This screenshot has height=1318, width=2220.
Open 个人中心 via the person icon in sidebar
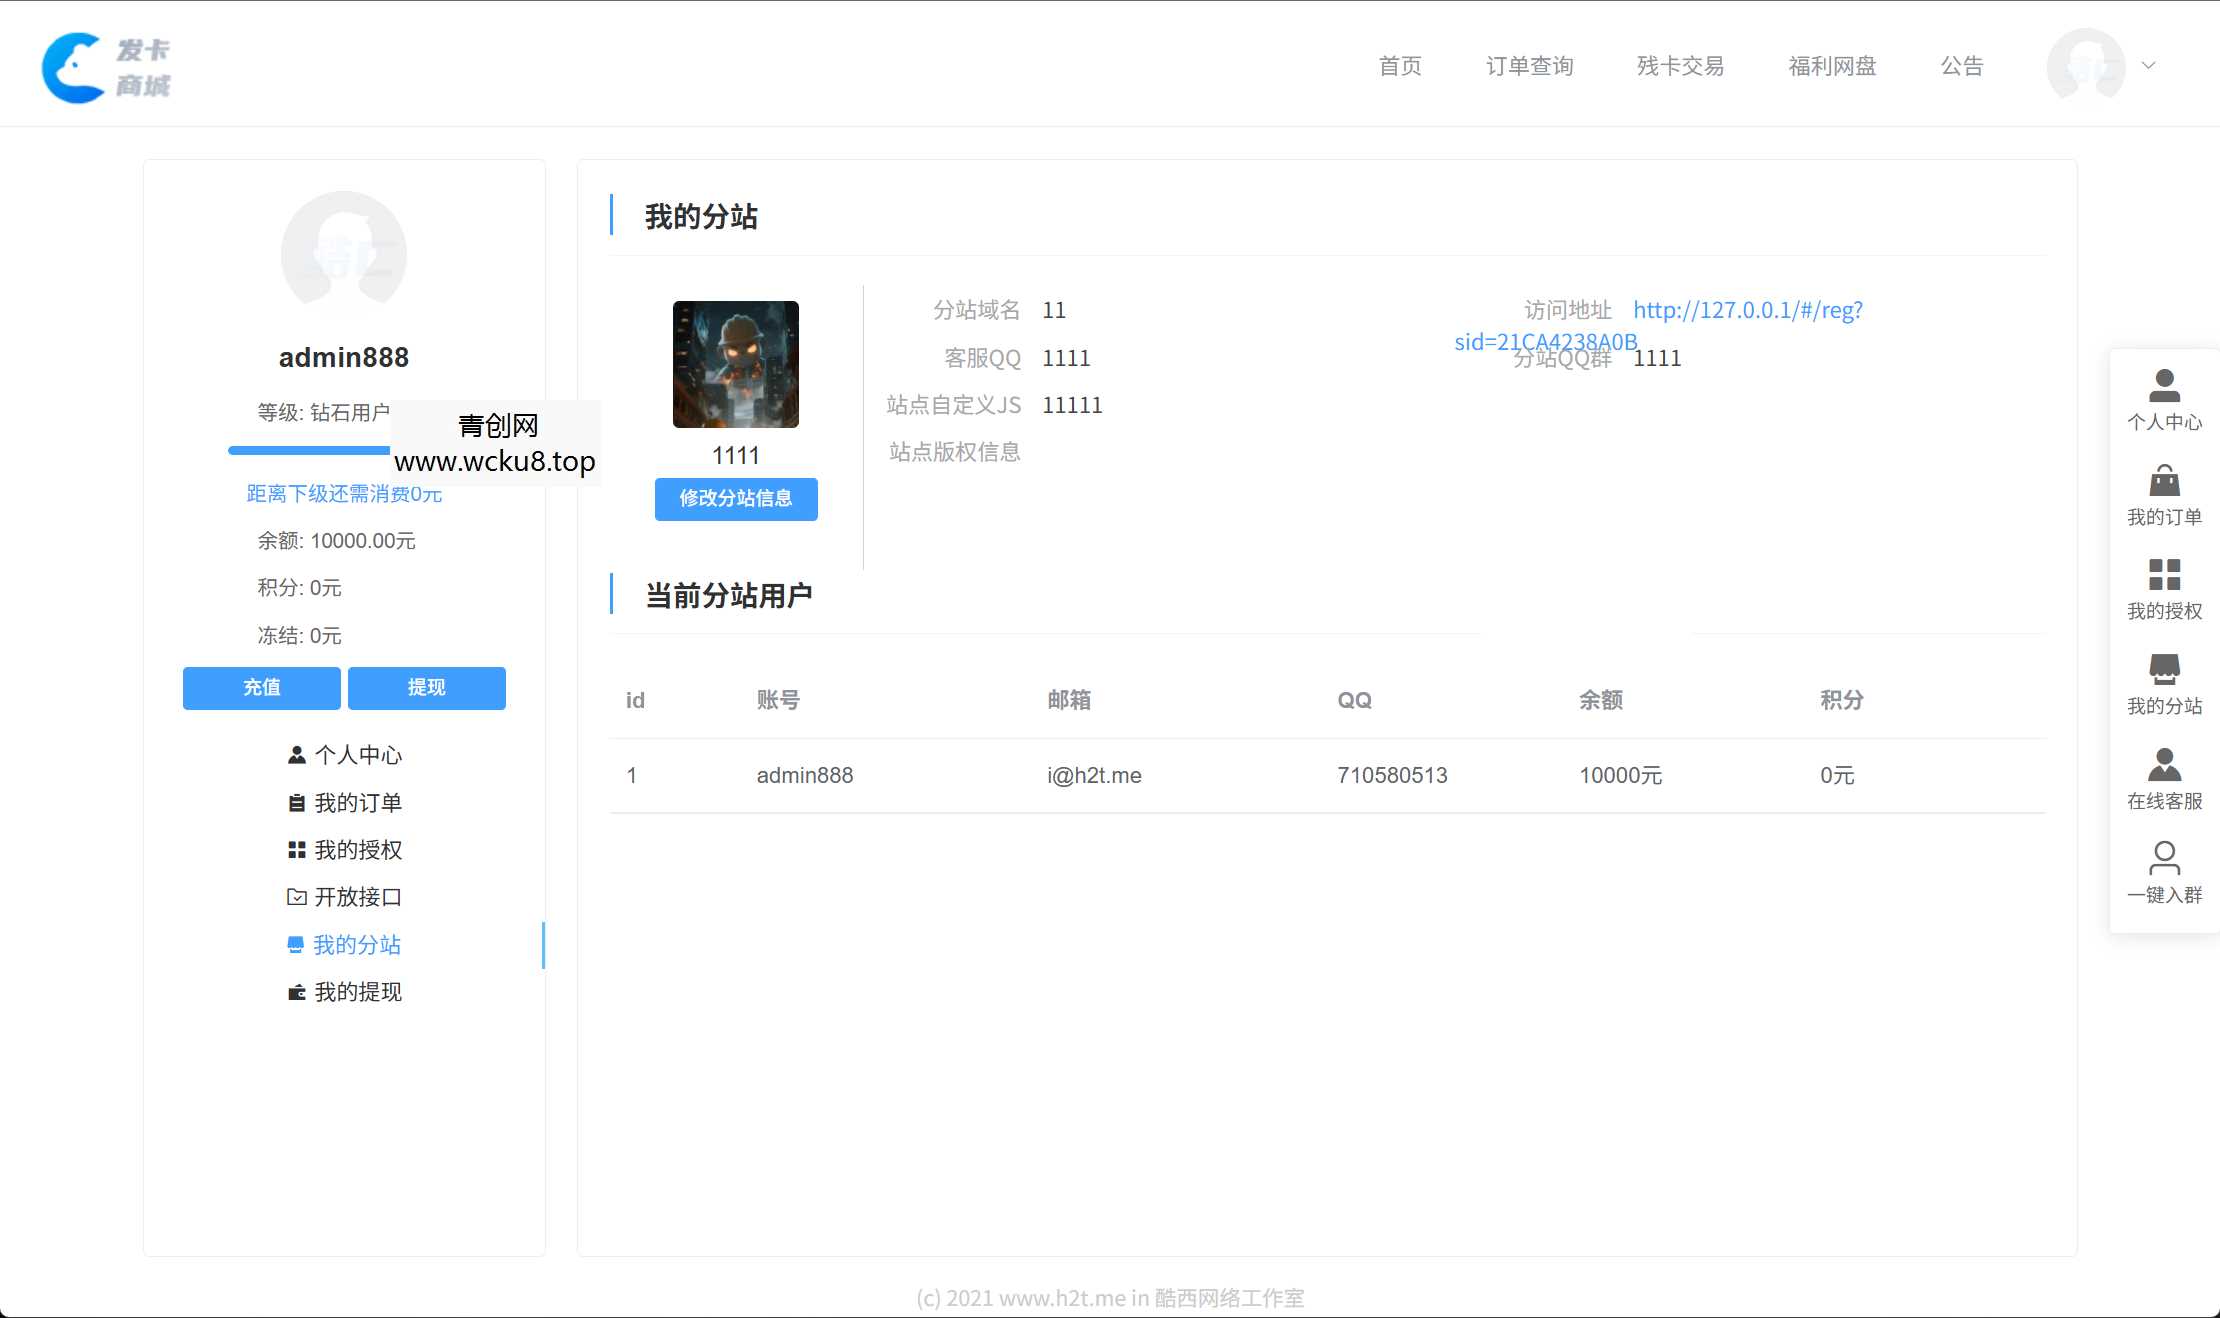tap(295, 755)
